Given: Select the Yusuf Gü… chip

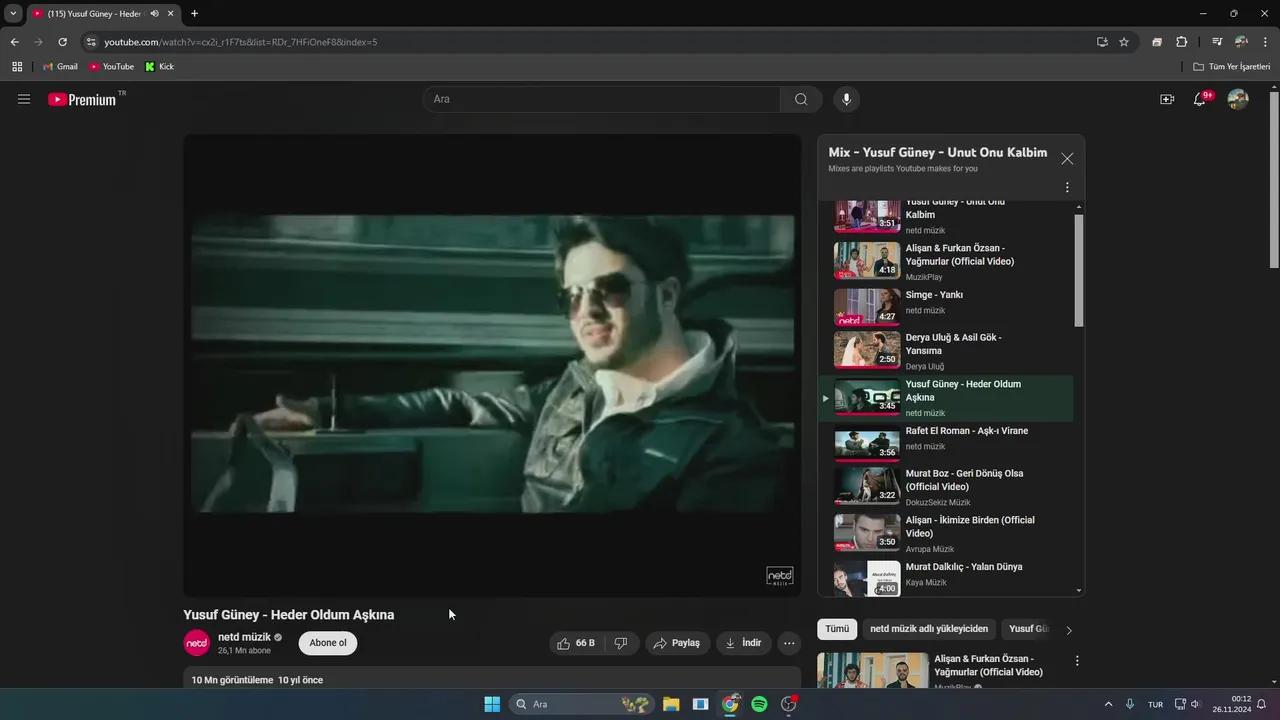Looking at the screenshot, I should click(1029, 629).
